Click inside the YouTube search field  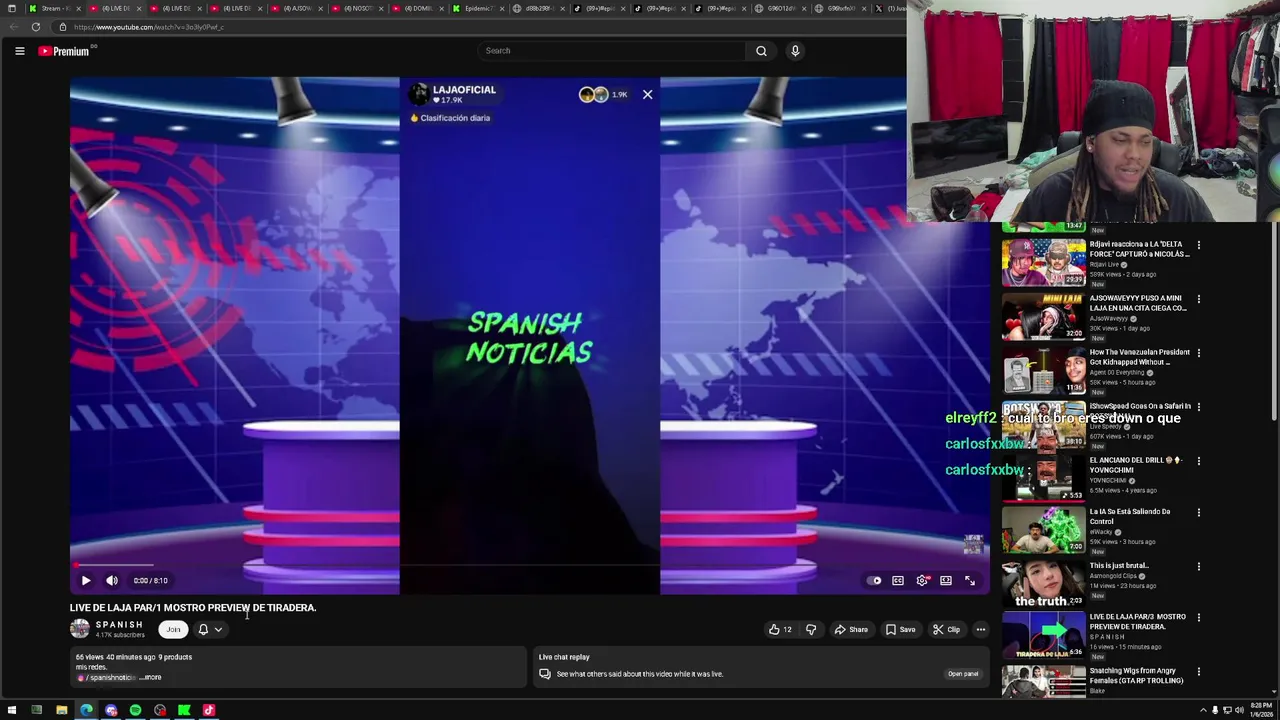click(x=611, y=51)
